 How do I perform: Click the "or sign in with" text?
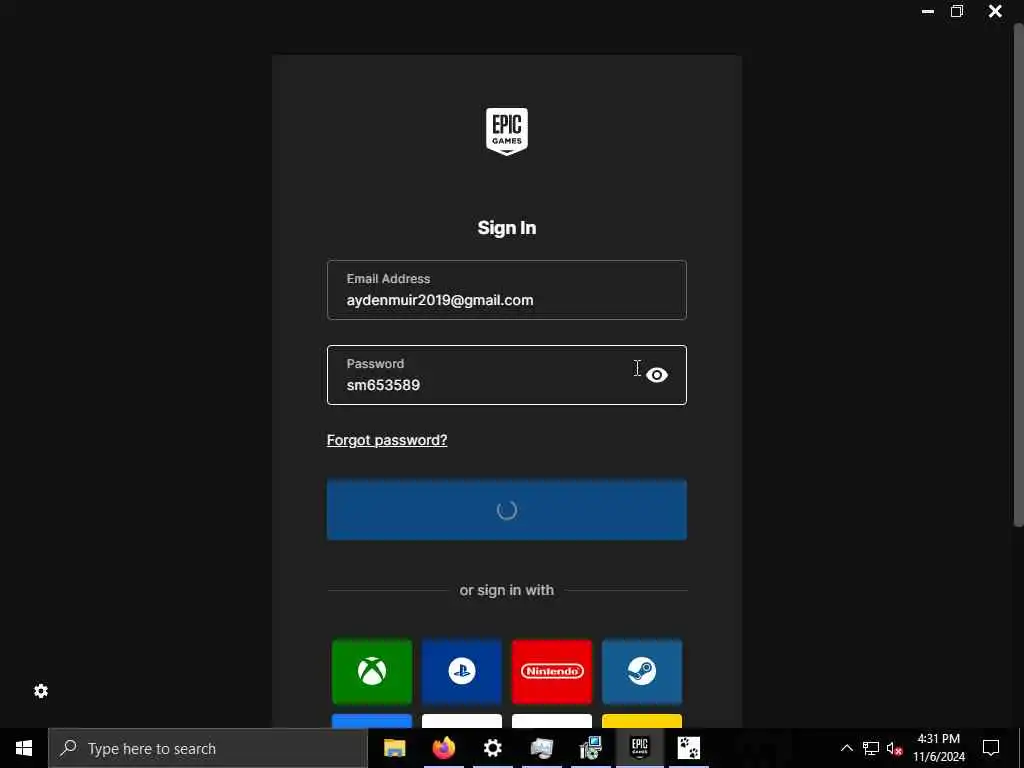pyautogui.click(x=507, y=590)
